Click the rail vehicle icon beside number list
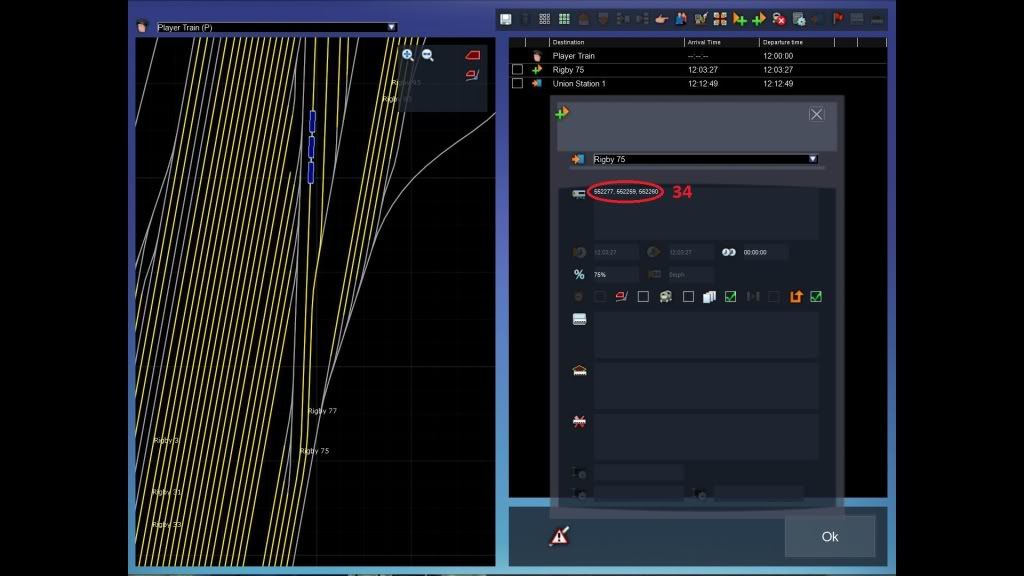Screen dimensions: 1024x576 [579, 194]
